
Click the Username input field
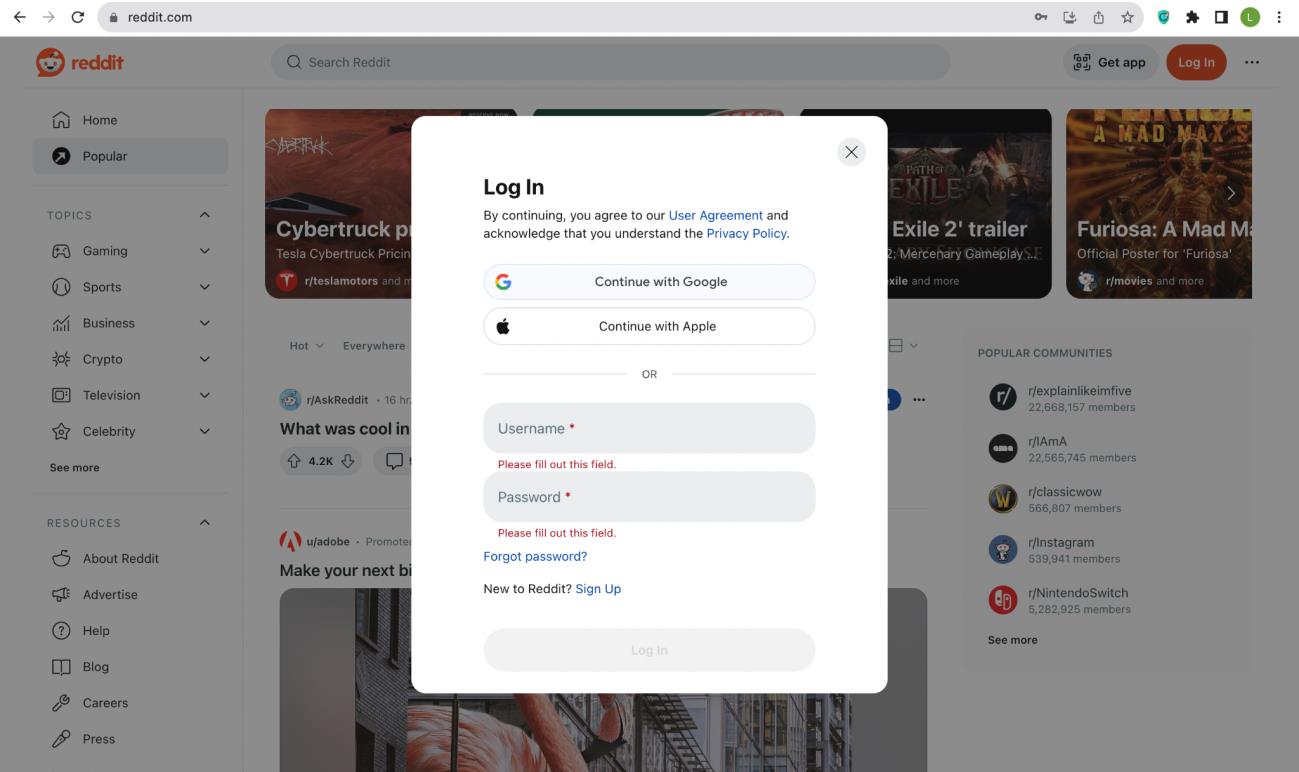(x=649, y=428)
